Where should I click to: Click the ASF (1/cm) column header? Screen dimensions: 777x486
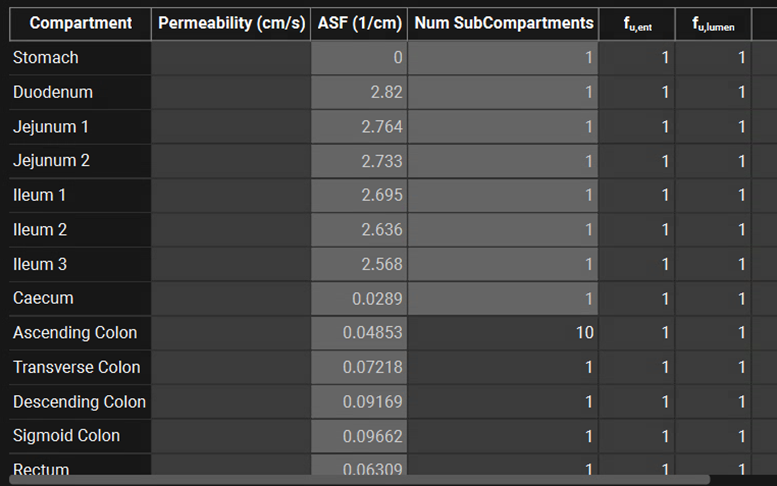[359, 23]
